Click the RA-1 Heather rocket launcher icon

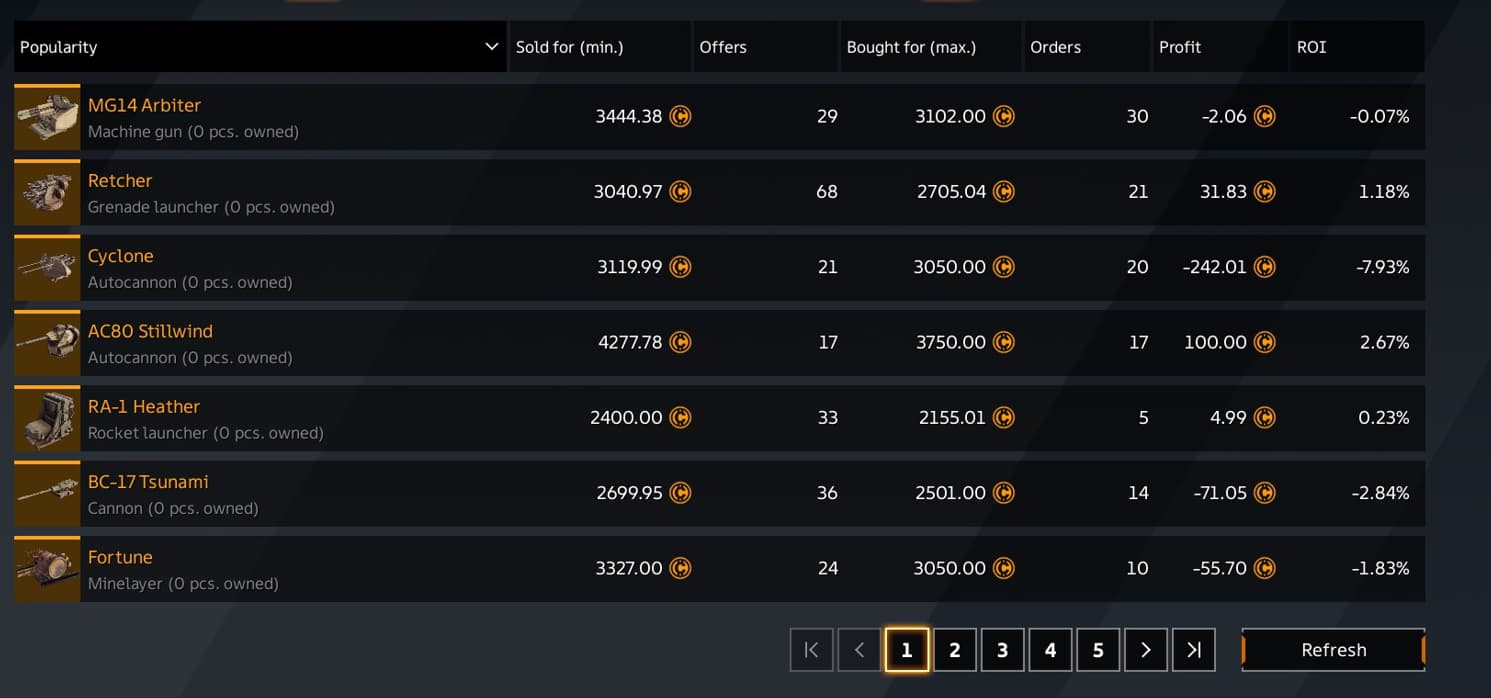[x=47, y=418]
